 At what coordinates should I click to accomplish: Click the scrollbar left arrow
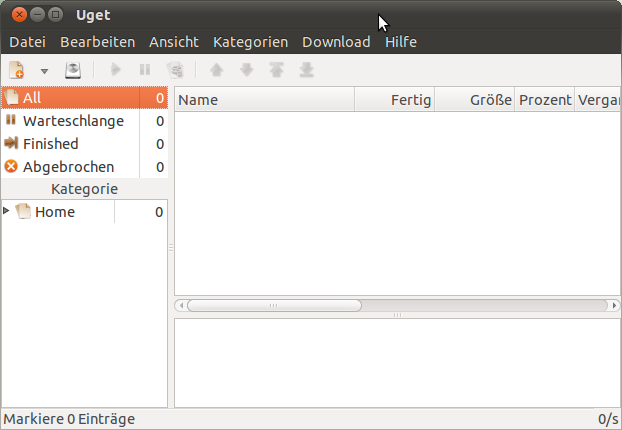coord(181,305)
